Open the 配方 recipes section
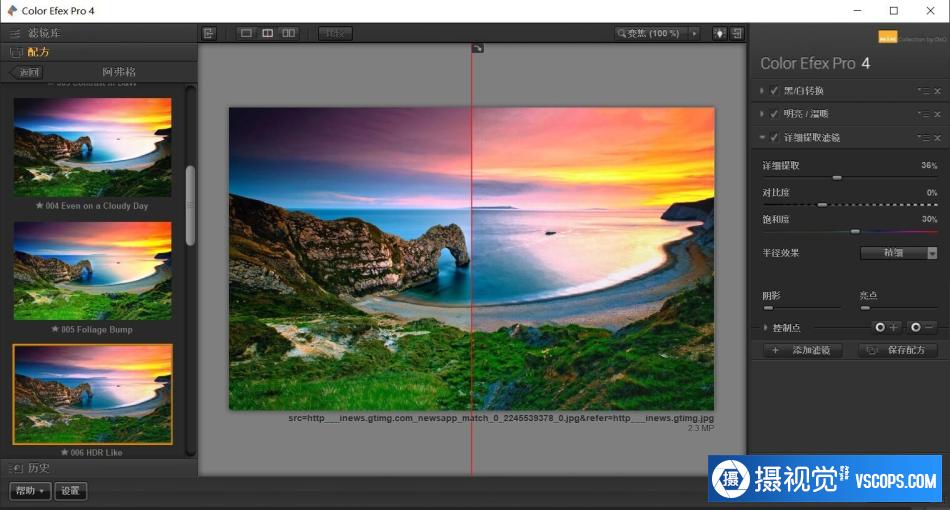This screenshot has height=510, width=950. tap(99, 52)
